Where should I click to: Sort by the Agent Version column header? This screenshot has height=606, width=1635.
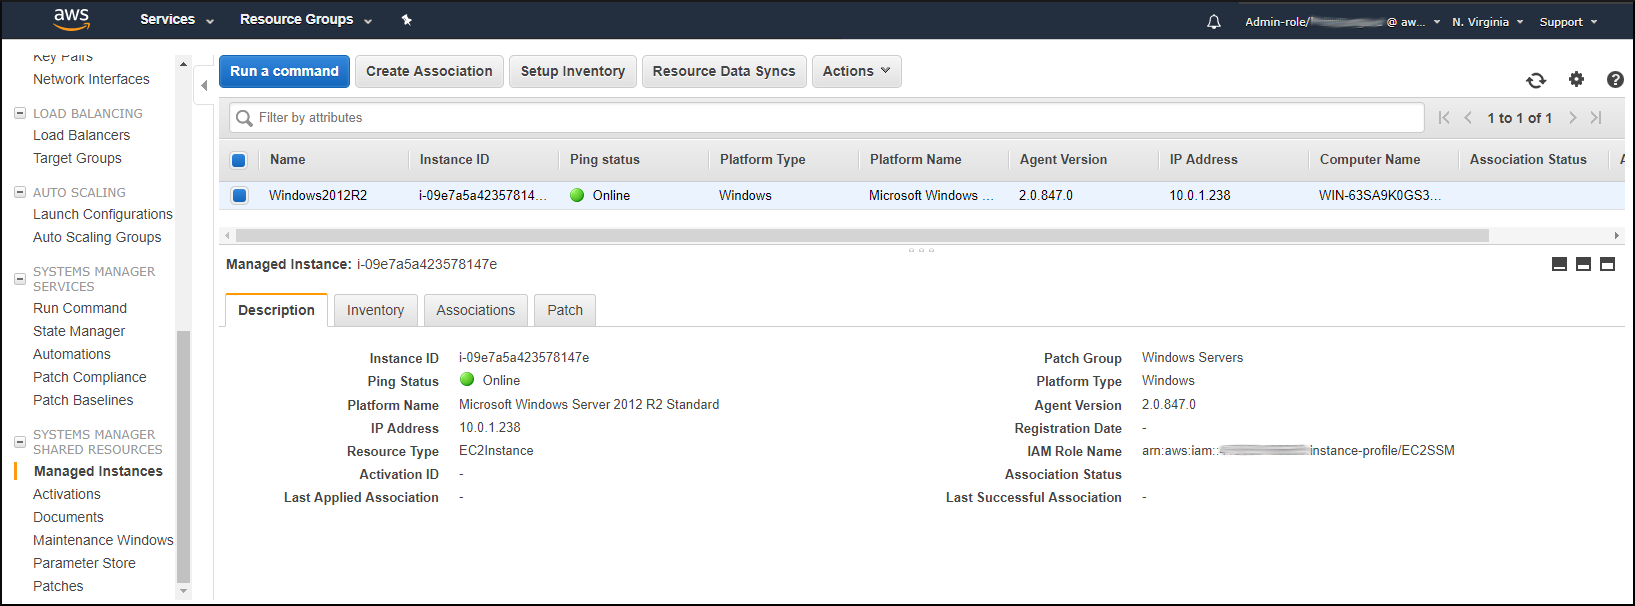click(x=1063, y=160)
